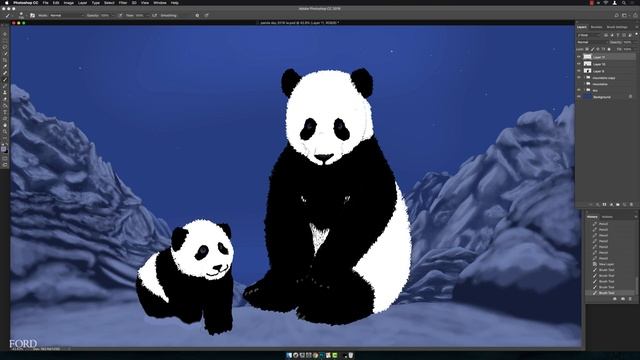The height and width of the screenshot is (360, 640).
Task: Filter layers by pixel layers icon
Action: (606, 36)
